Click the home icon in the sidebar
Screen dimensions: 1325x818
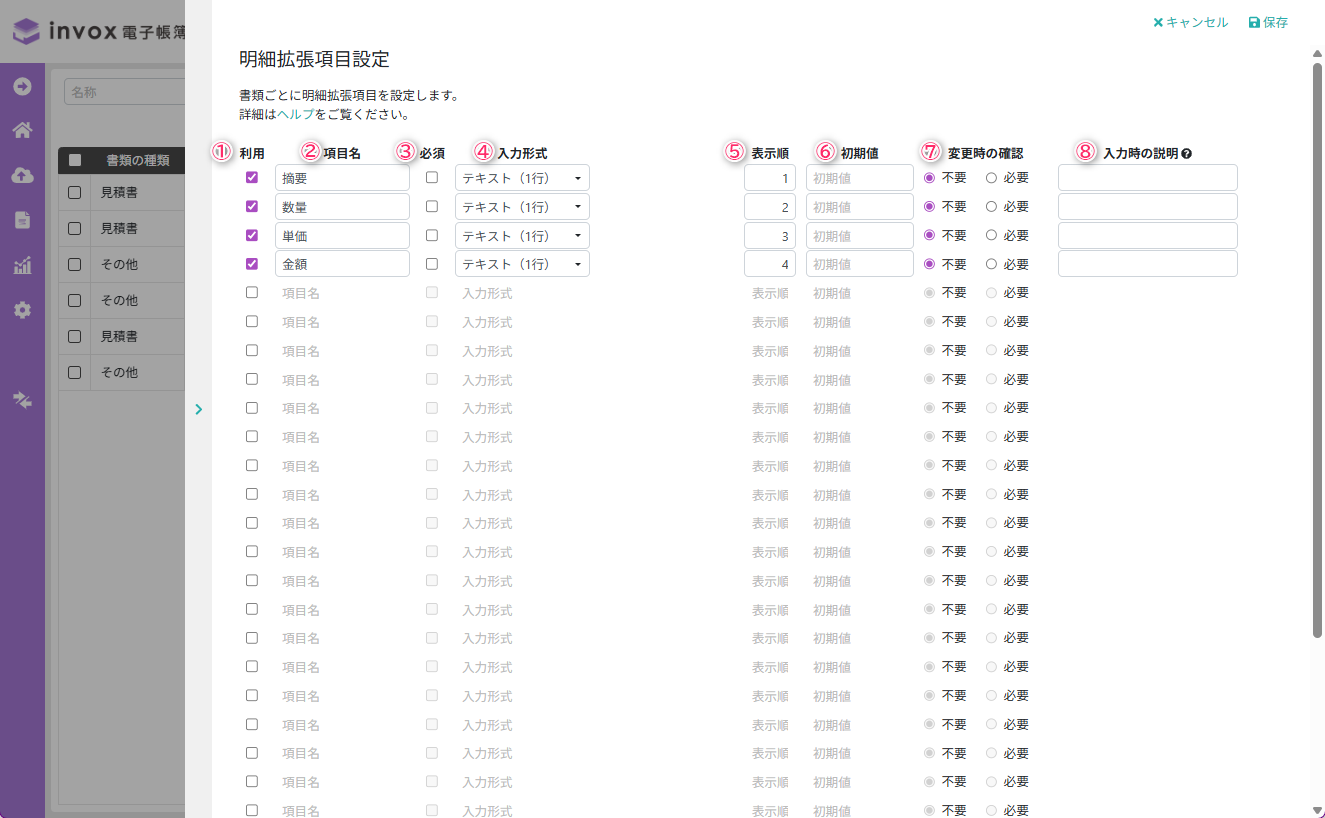(22, 130)
